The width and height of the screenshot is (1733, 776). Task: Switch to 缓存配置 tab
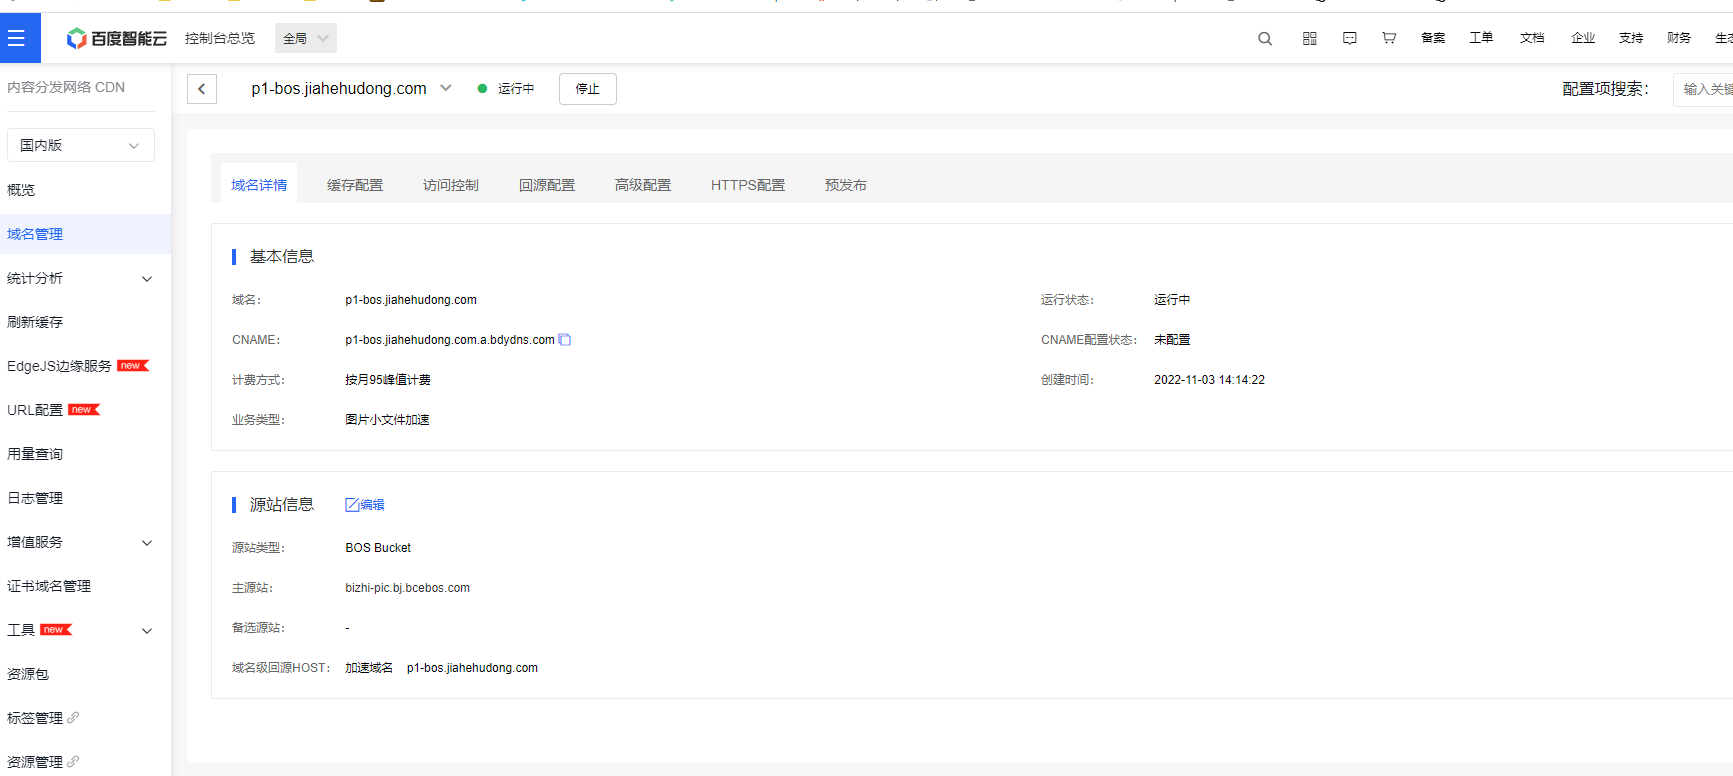coord(355,185)
